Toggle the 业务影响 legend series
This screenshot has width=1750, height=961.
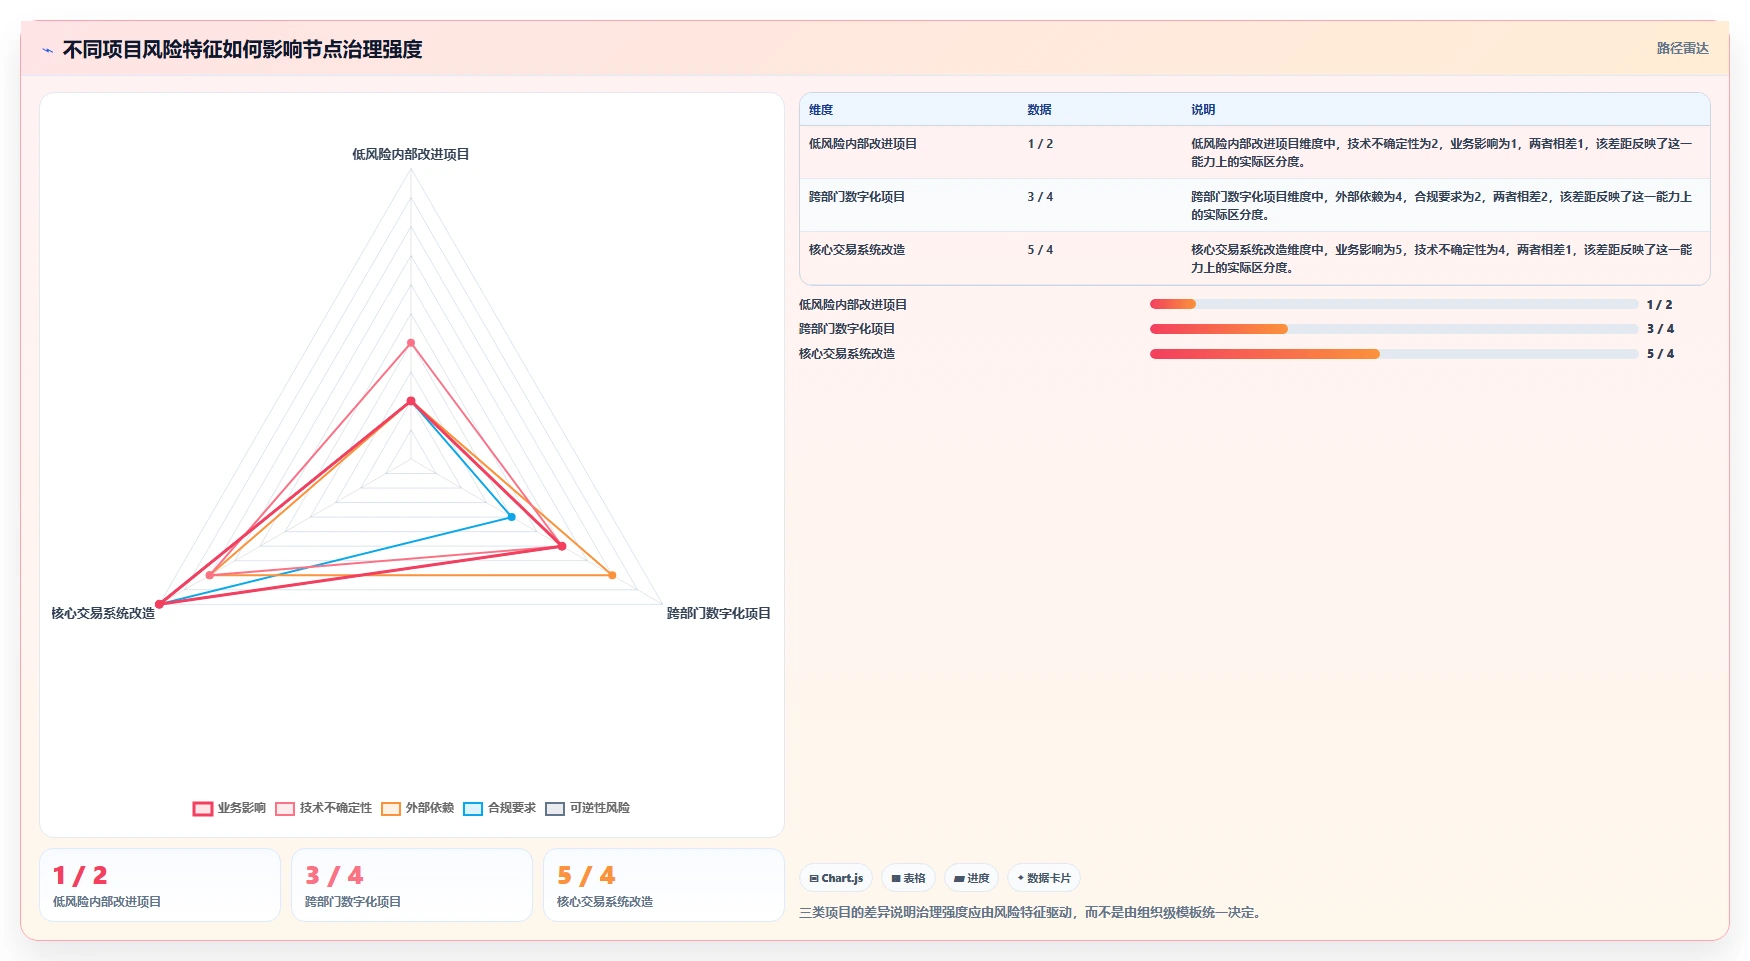point(229,808)
